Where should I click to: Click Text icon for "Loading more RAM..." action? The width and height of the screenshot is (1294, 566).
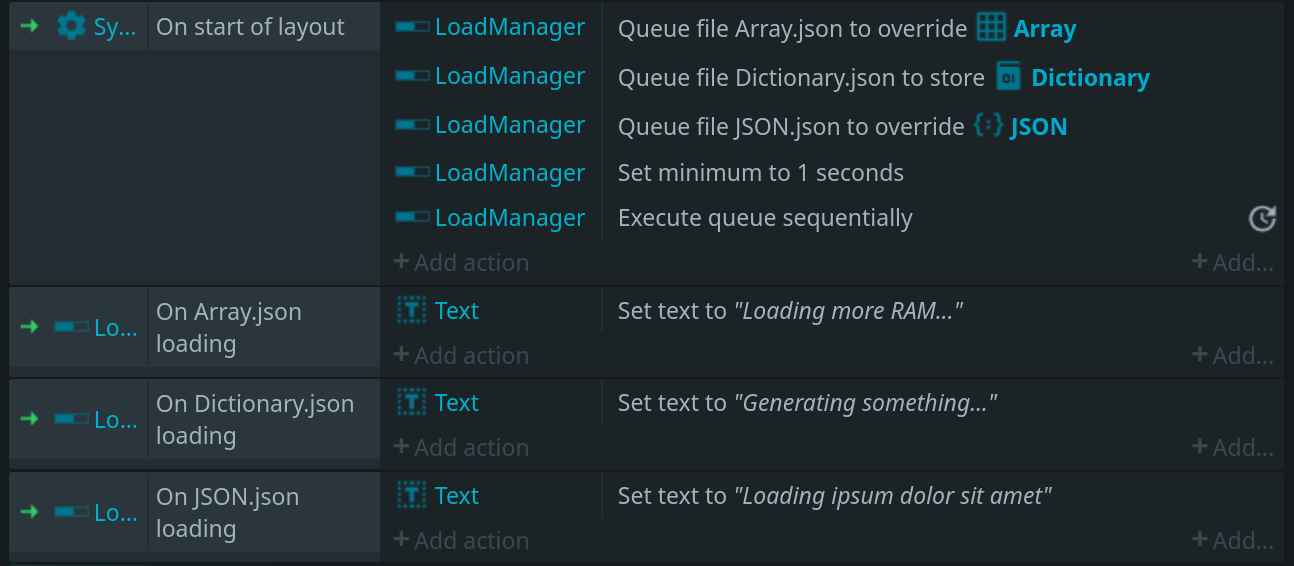click(412, 310)
